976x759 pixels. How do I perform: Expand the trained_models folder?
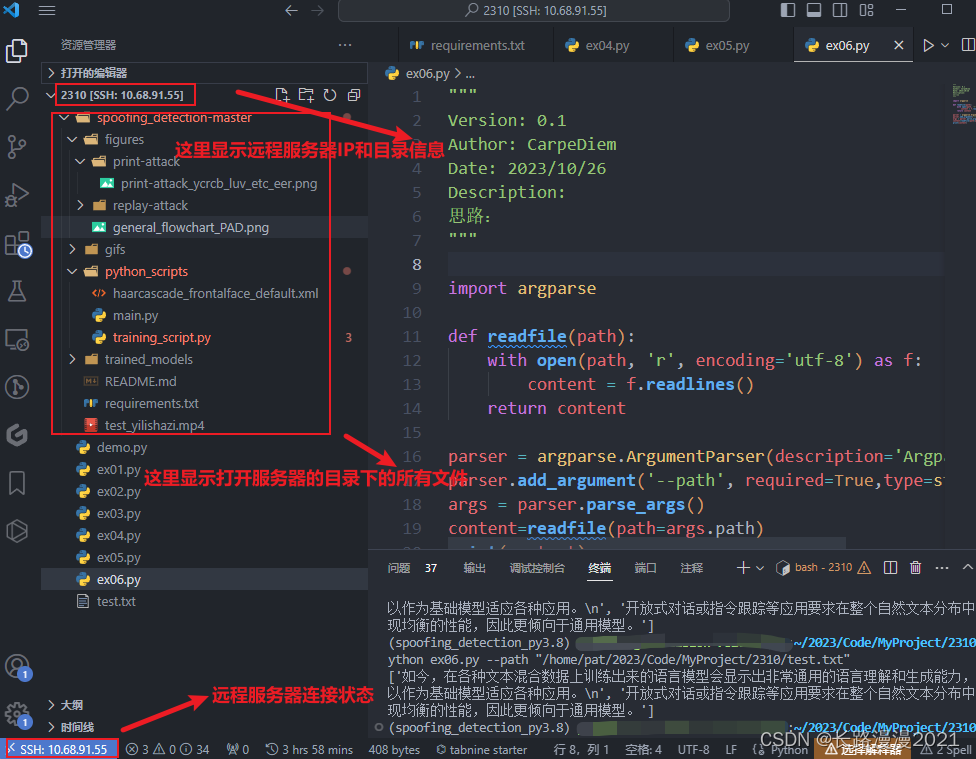[x=72, y=359]
